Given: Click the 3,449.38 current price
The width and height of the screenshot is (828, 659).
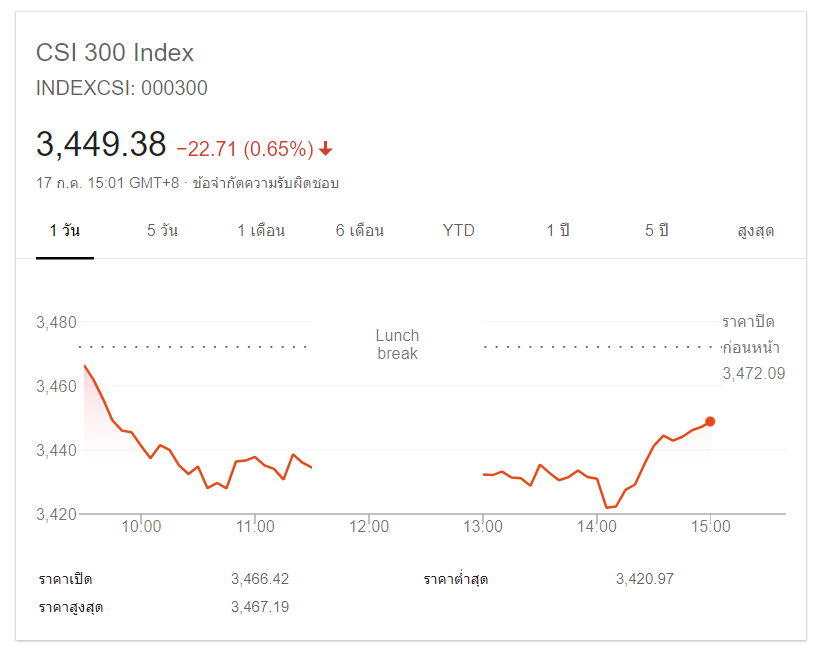Looking at the screenshot, I should [101, 145].
